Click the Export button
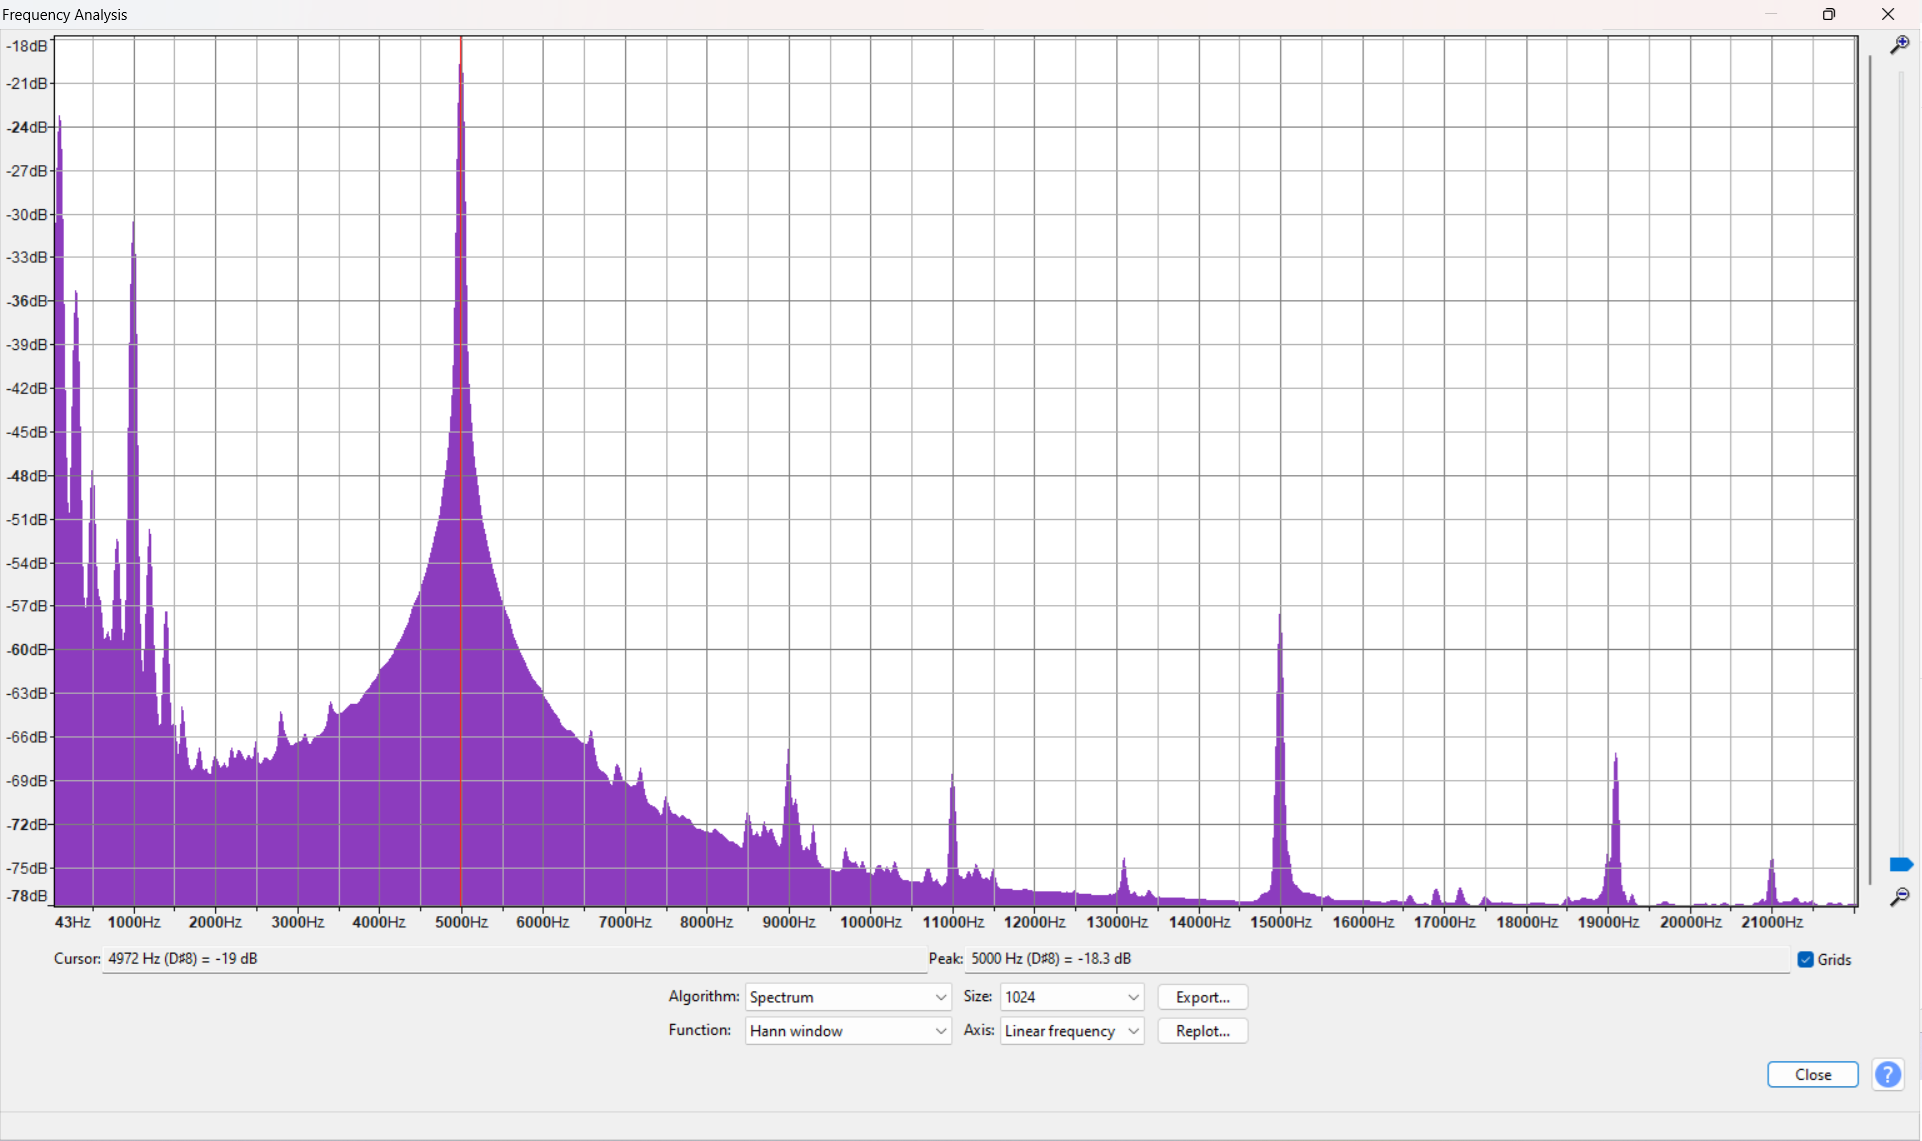 pyautogui.click(x=1202, y=996)
